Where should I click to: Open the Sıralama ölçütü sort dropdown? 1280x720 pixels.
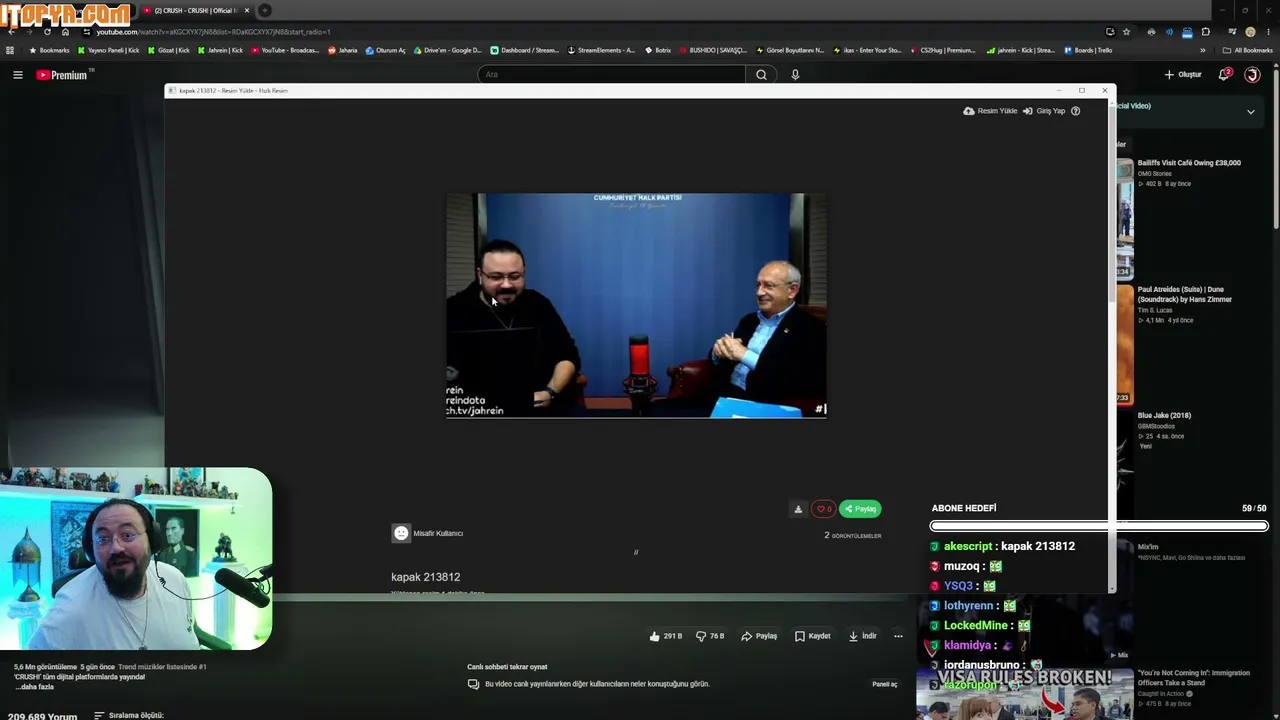click(x=128, y=716)
